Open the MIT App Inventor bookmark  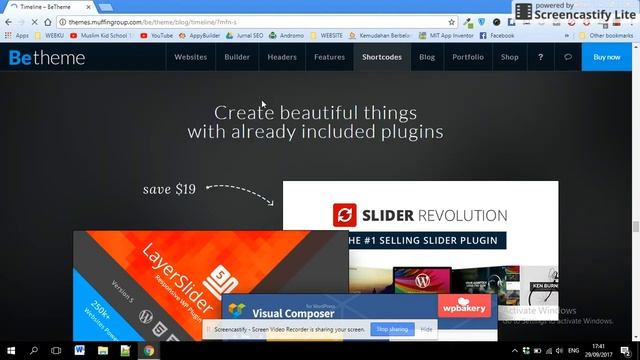(446, 36)
